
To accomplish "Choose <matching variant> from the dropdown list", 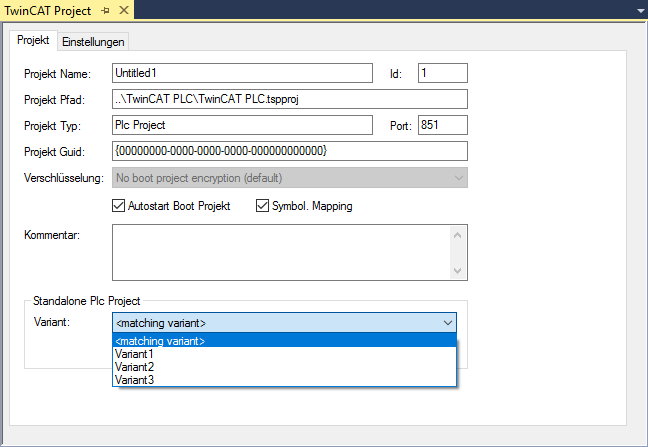I will pos(284,341).
